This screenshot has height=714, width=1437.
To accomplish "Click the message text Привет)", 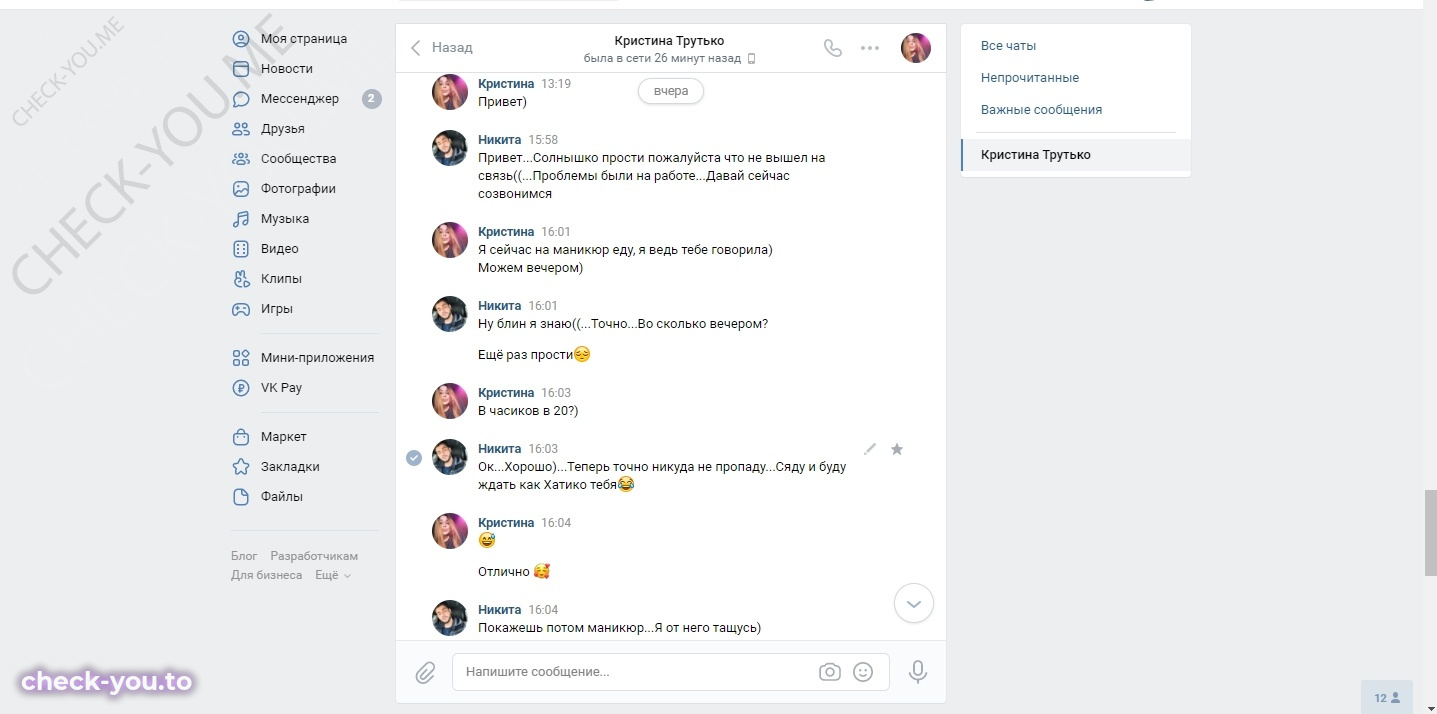I will [x=502, y=102].
